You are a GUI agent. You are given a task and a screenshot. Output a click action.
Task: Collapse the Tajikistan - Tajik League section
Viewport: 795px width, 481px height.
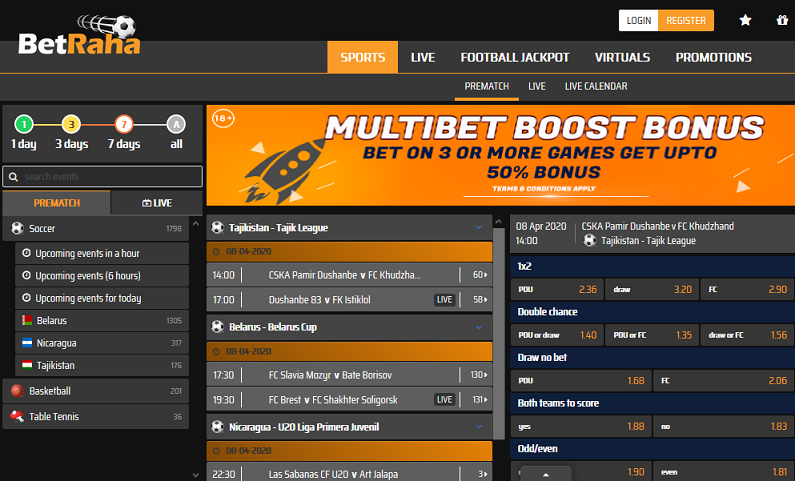[x=479, y=227]
